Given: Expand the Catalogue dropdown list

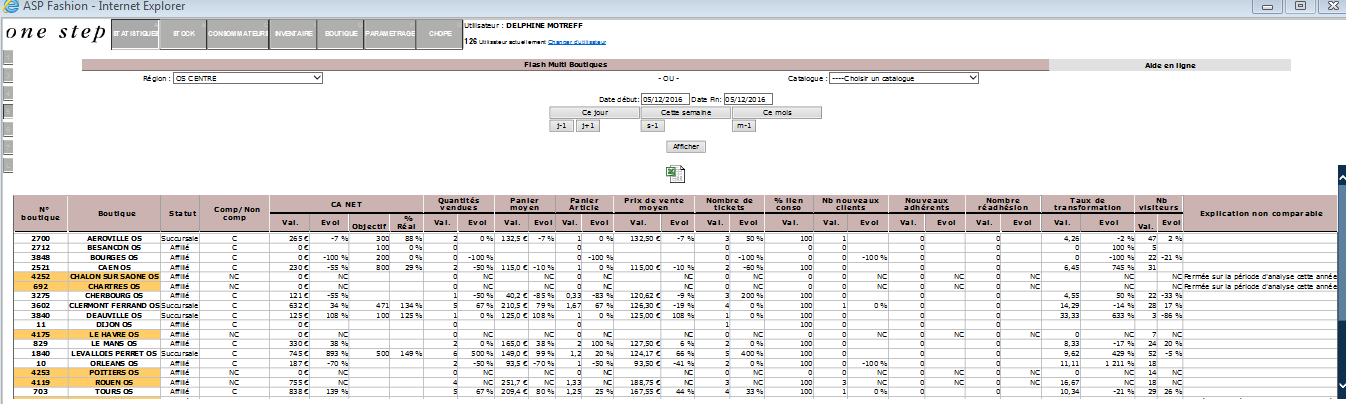Looking at the screenshot, I should (903, 78).
